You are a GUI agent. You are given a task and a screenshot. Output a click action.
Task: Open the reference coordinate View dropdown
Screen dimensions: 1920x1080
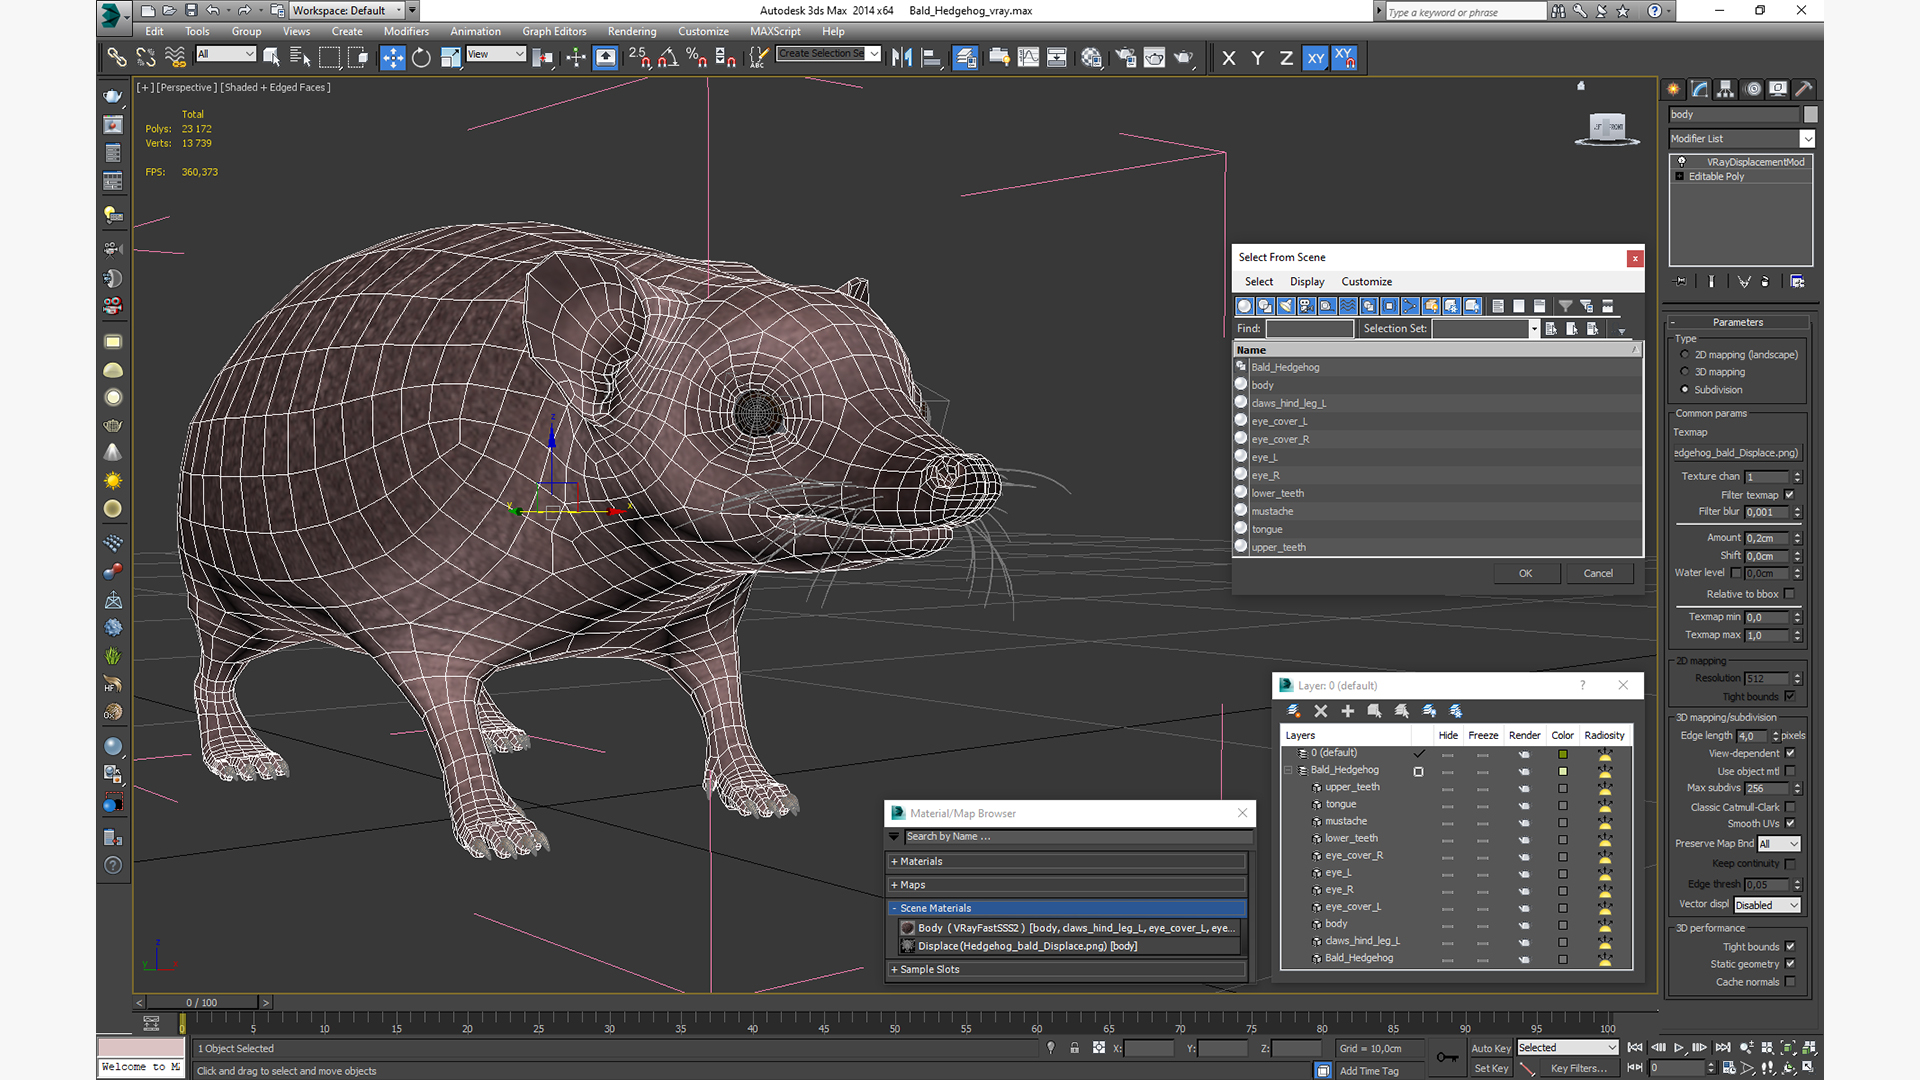496,54
